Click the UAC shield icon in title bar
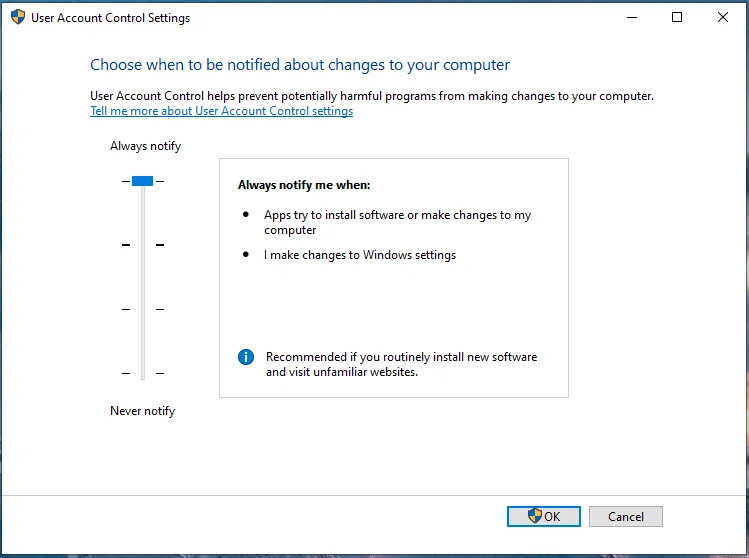Viewport: 749px width, 558px height. click(18, 17)
